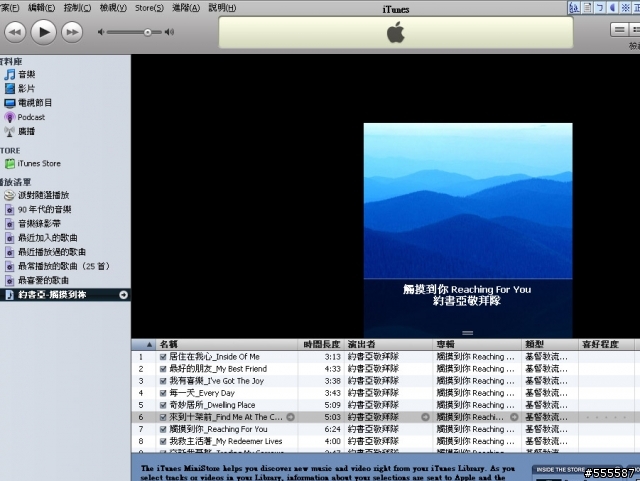Image resolution: width=640 pixels, height=481 pixels.
Task: Click the Previous track rewind button
Action: (15, 32)
